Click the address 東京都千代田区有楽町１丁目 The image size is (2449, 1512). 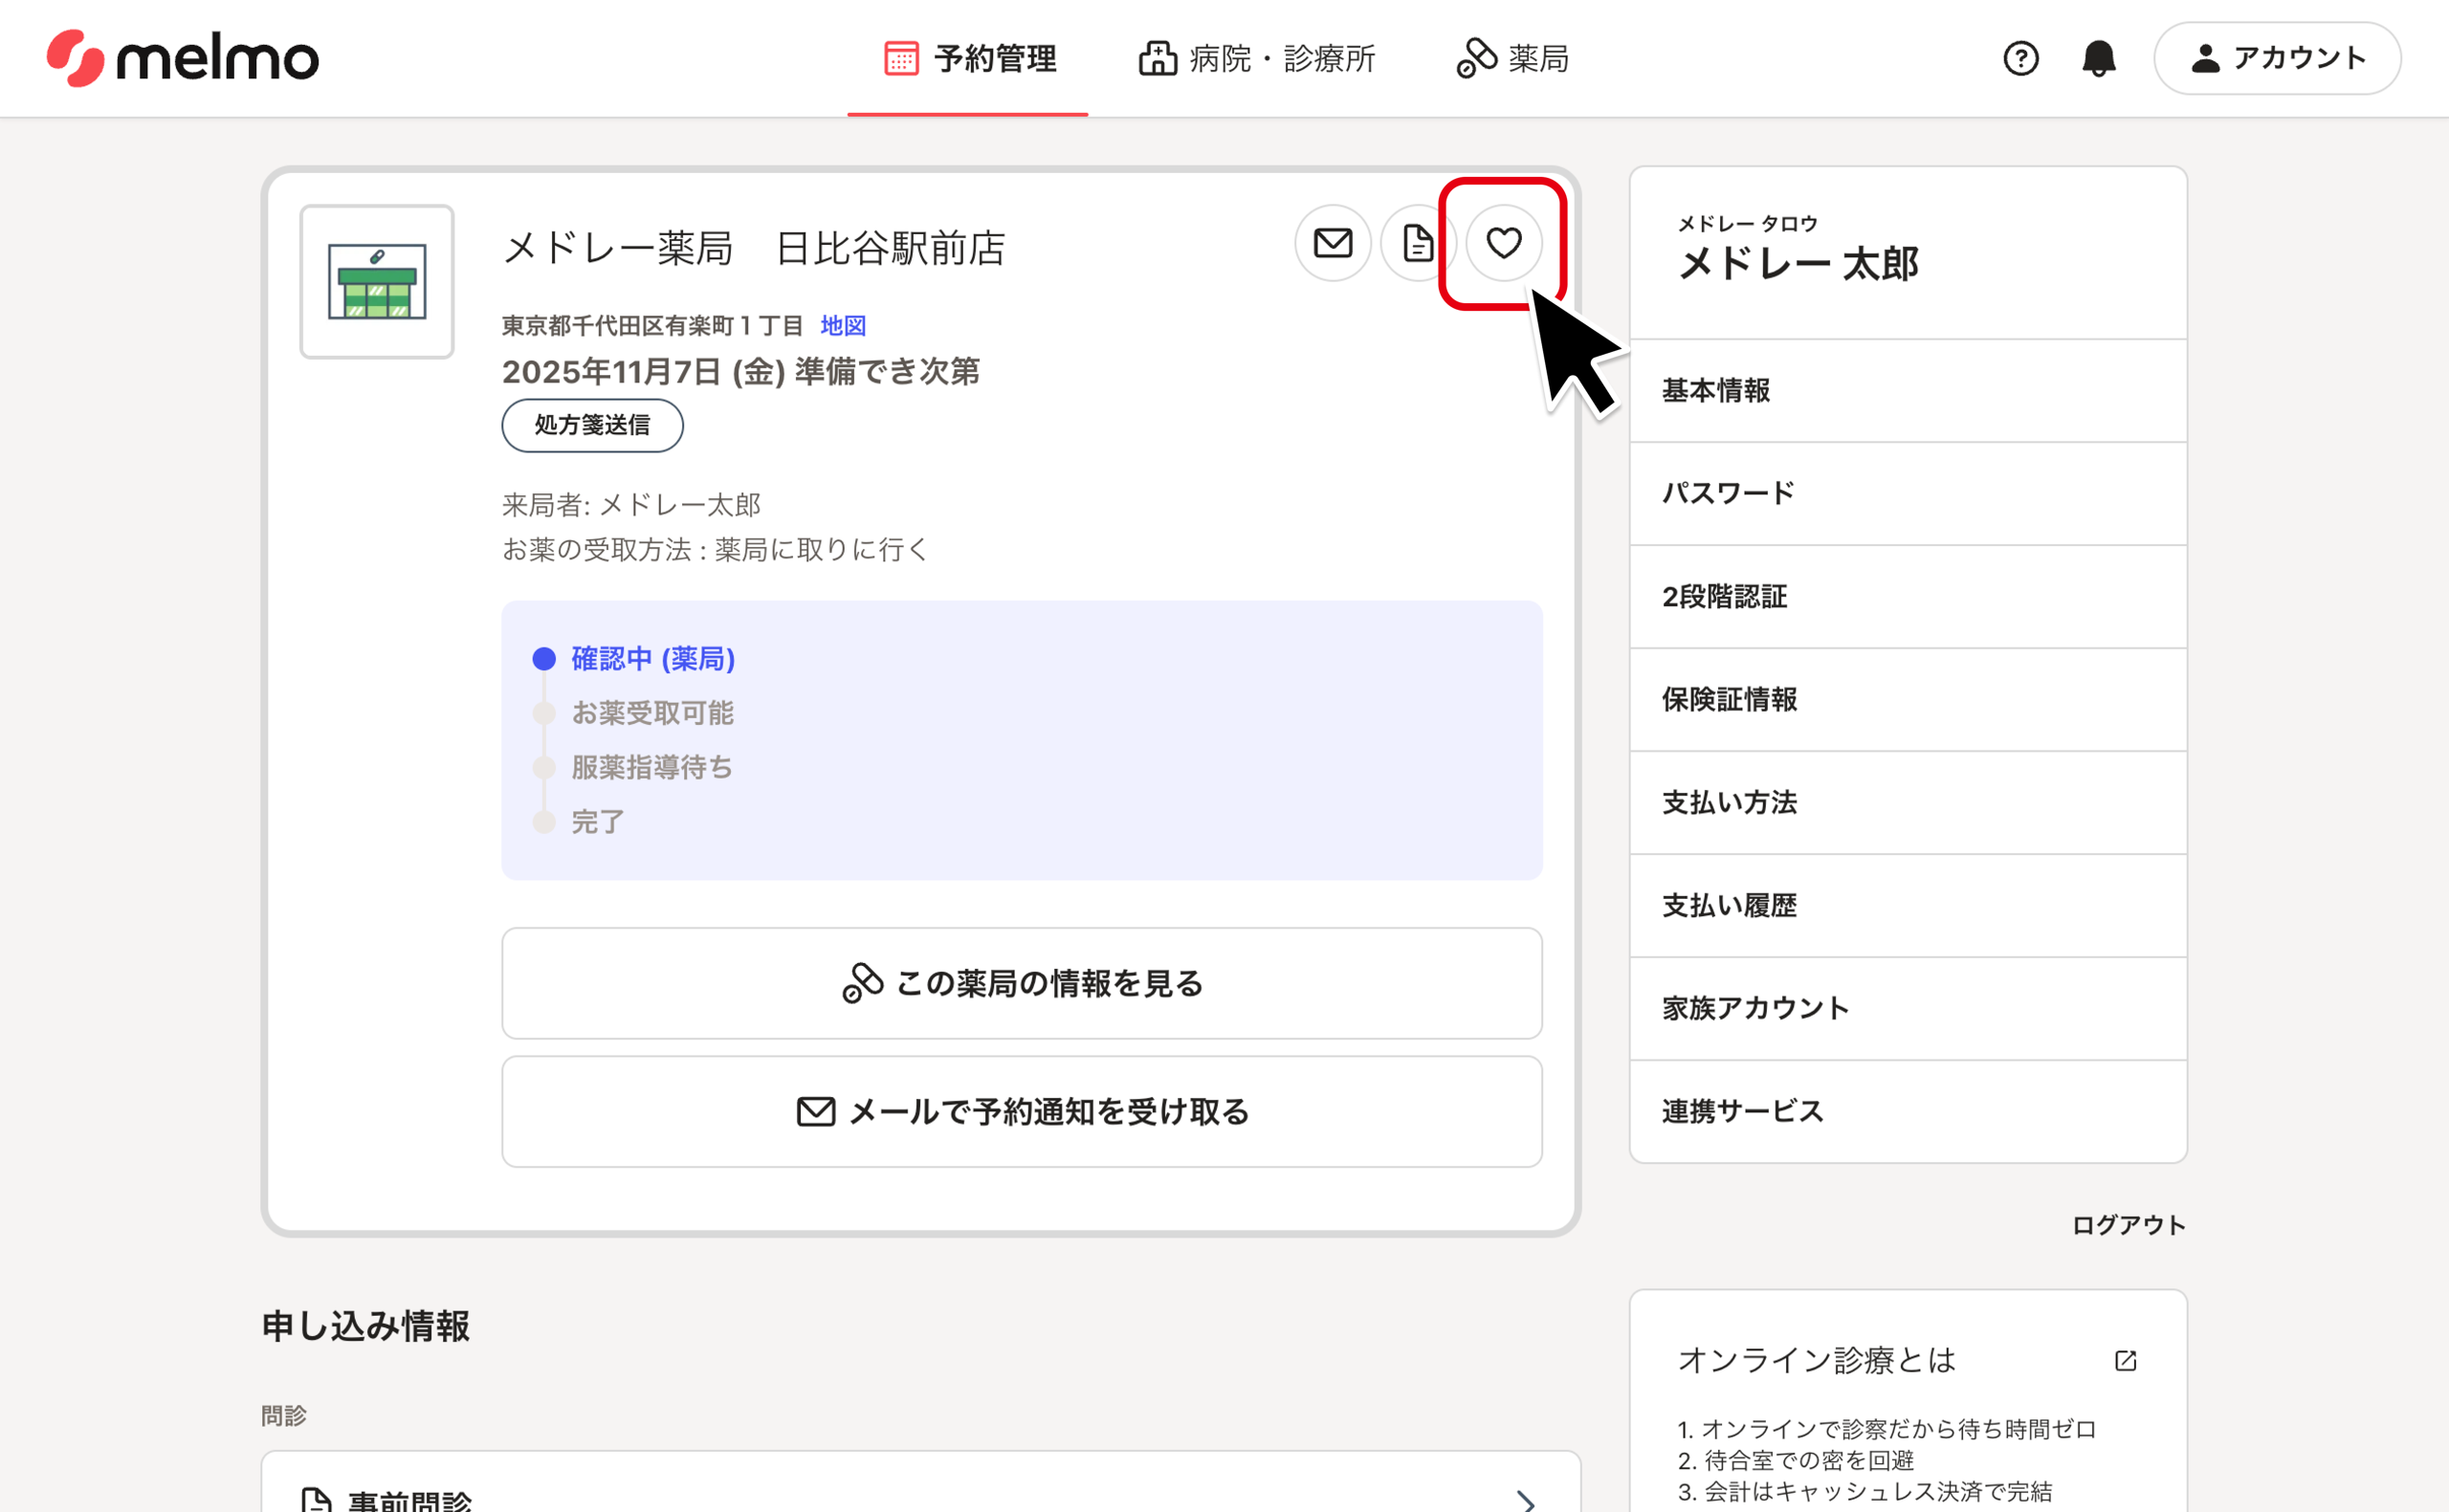pos(652,325)
